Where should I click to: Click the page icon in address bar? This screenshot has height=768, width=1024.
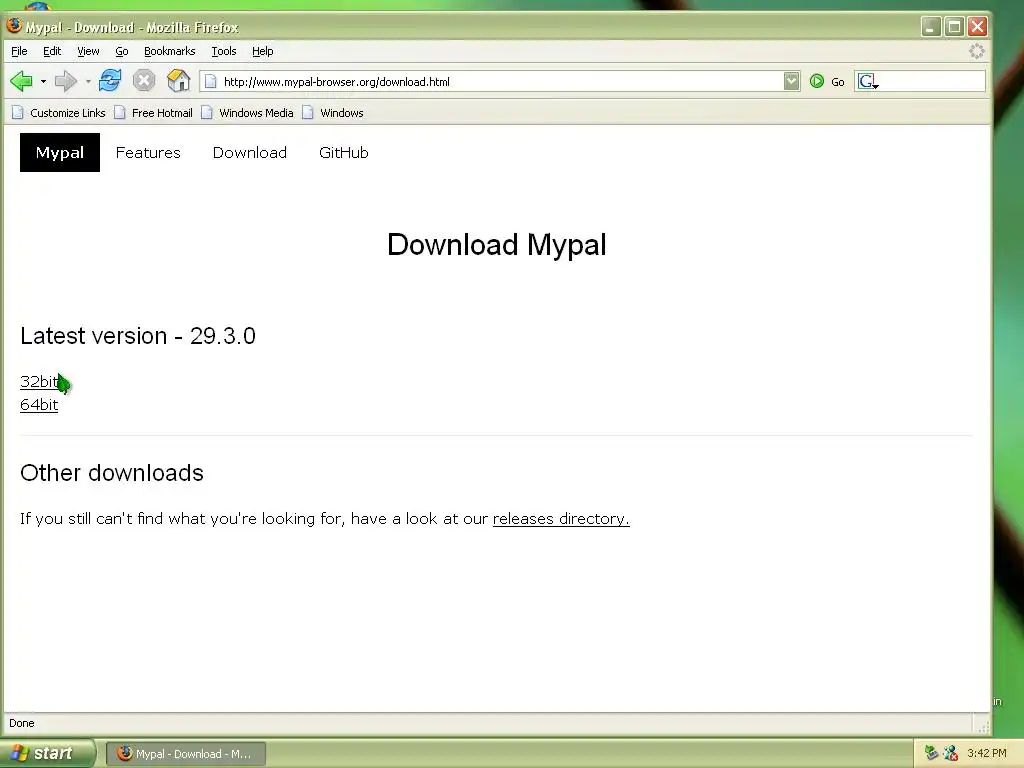point(210,82)
